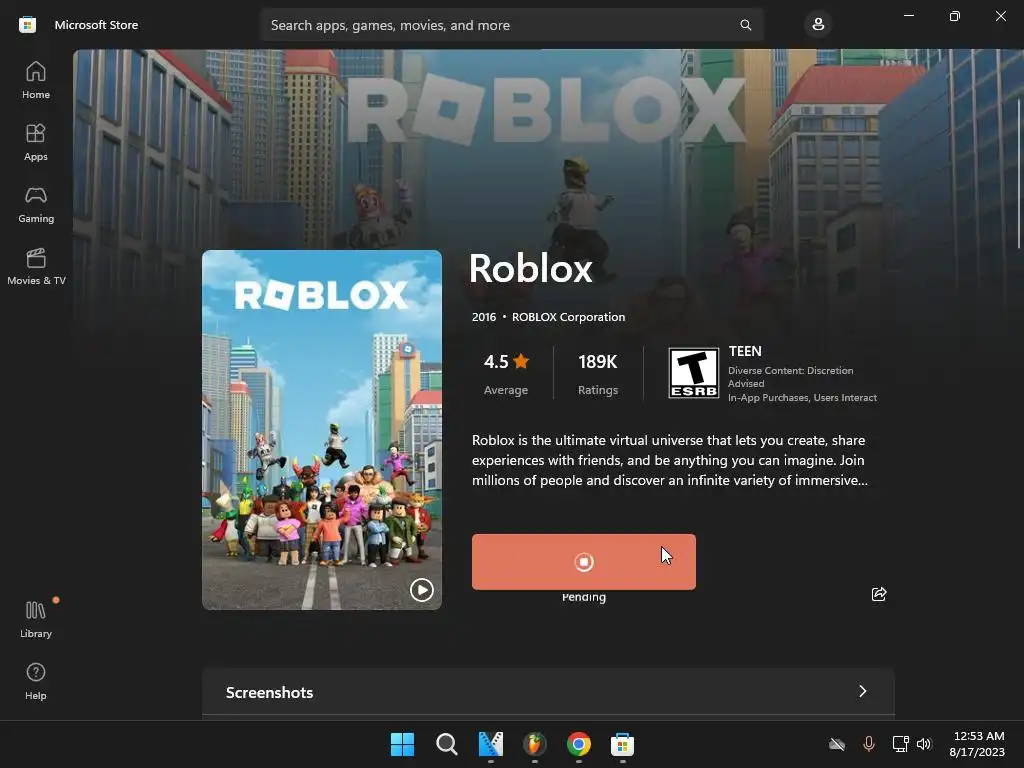Restore down the Microsoft Store window
1024x768 pixels.
point(955,16)
